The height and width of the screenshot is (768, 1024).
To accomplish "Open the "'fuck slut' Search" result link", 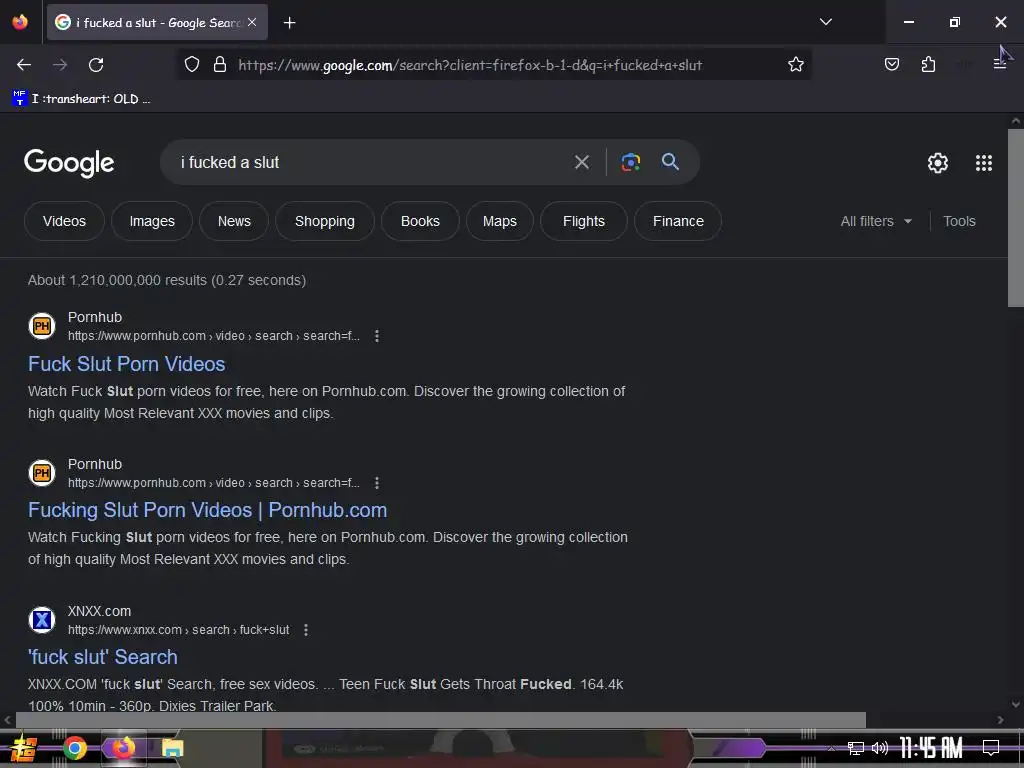I will [103, 657].
